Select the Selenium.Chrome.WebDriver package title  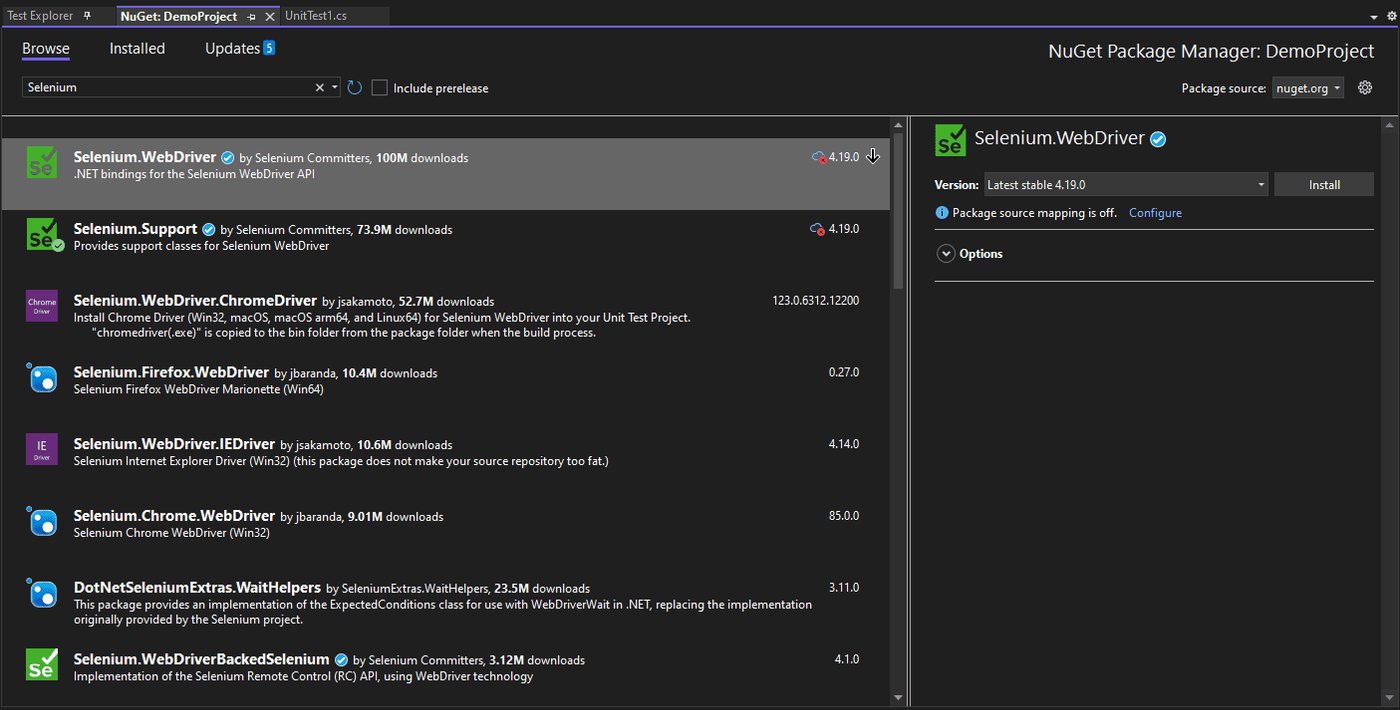point(174,516)
